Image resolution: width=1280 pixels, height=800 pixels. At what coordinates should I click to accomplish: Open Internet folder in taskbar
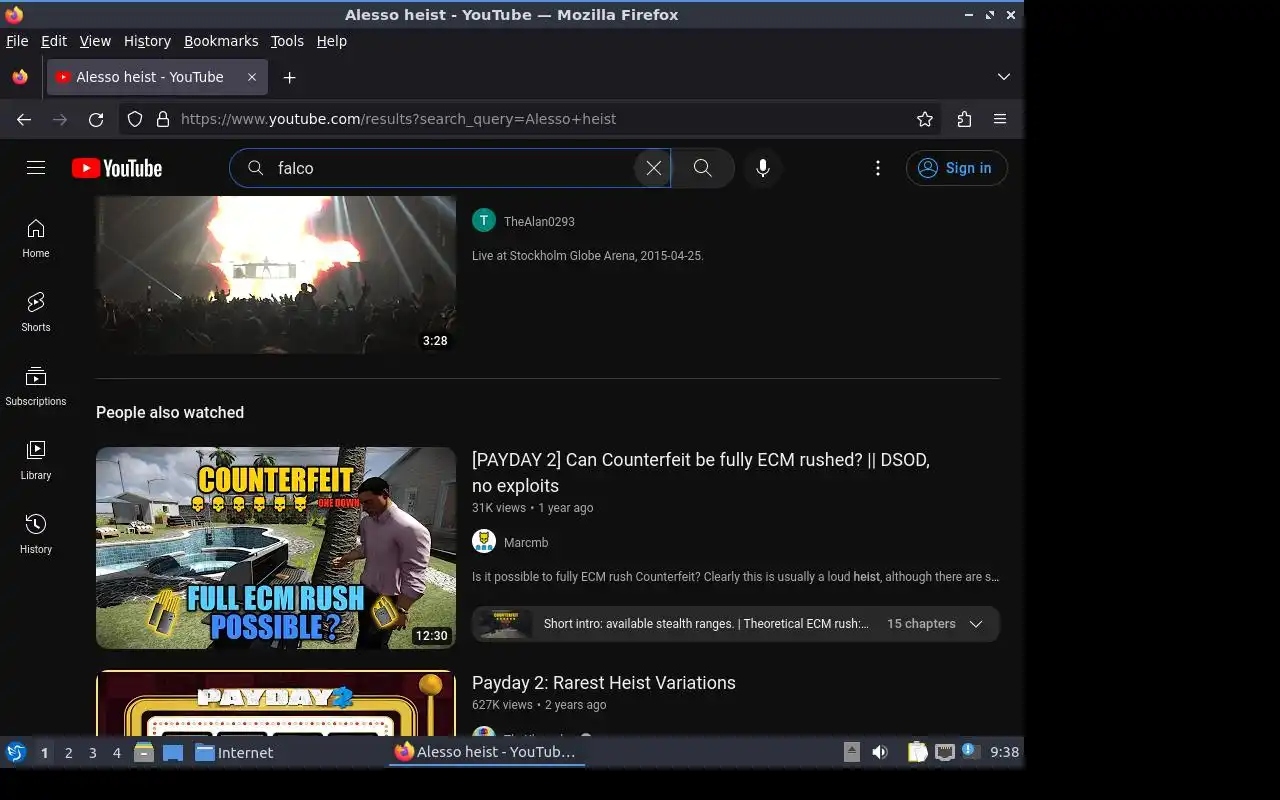click(234, 753)
